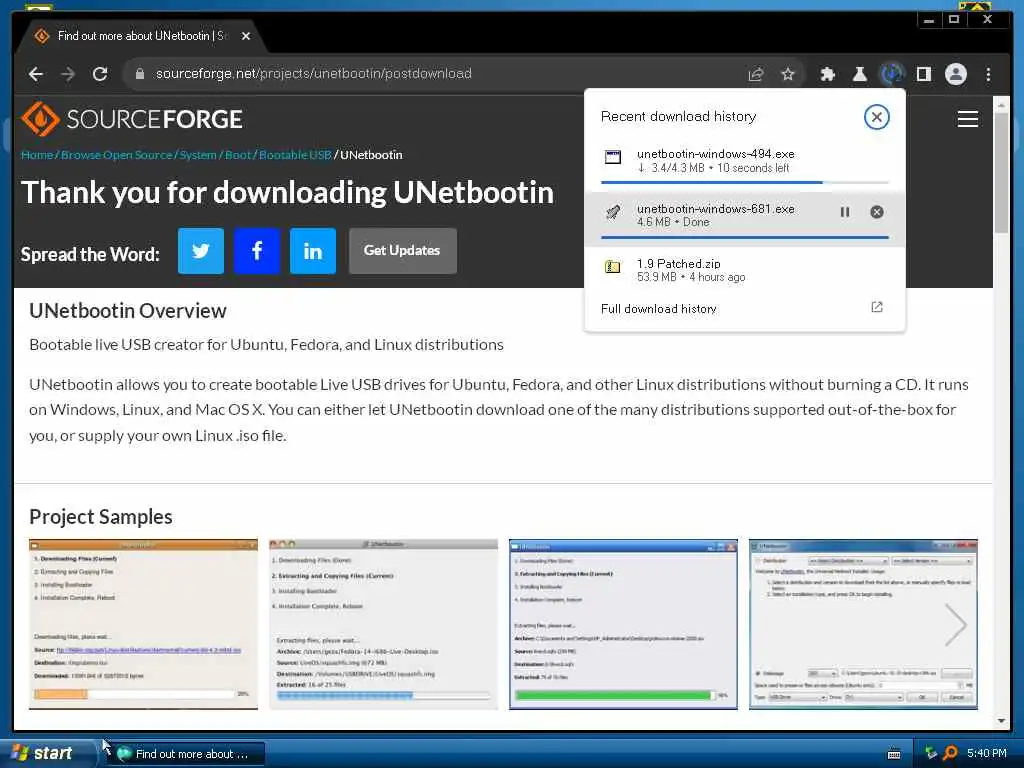
Task: Click the Get Updates button
Action: (402, 251)
